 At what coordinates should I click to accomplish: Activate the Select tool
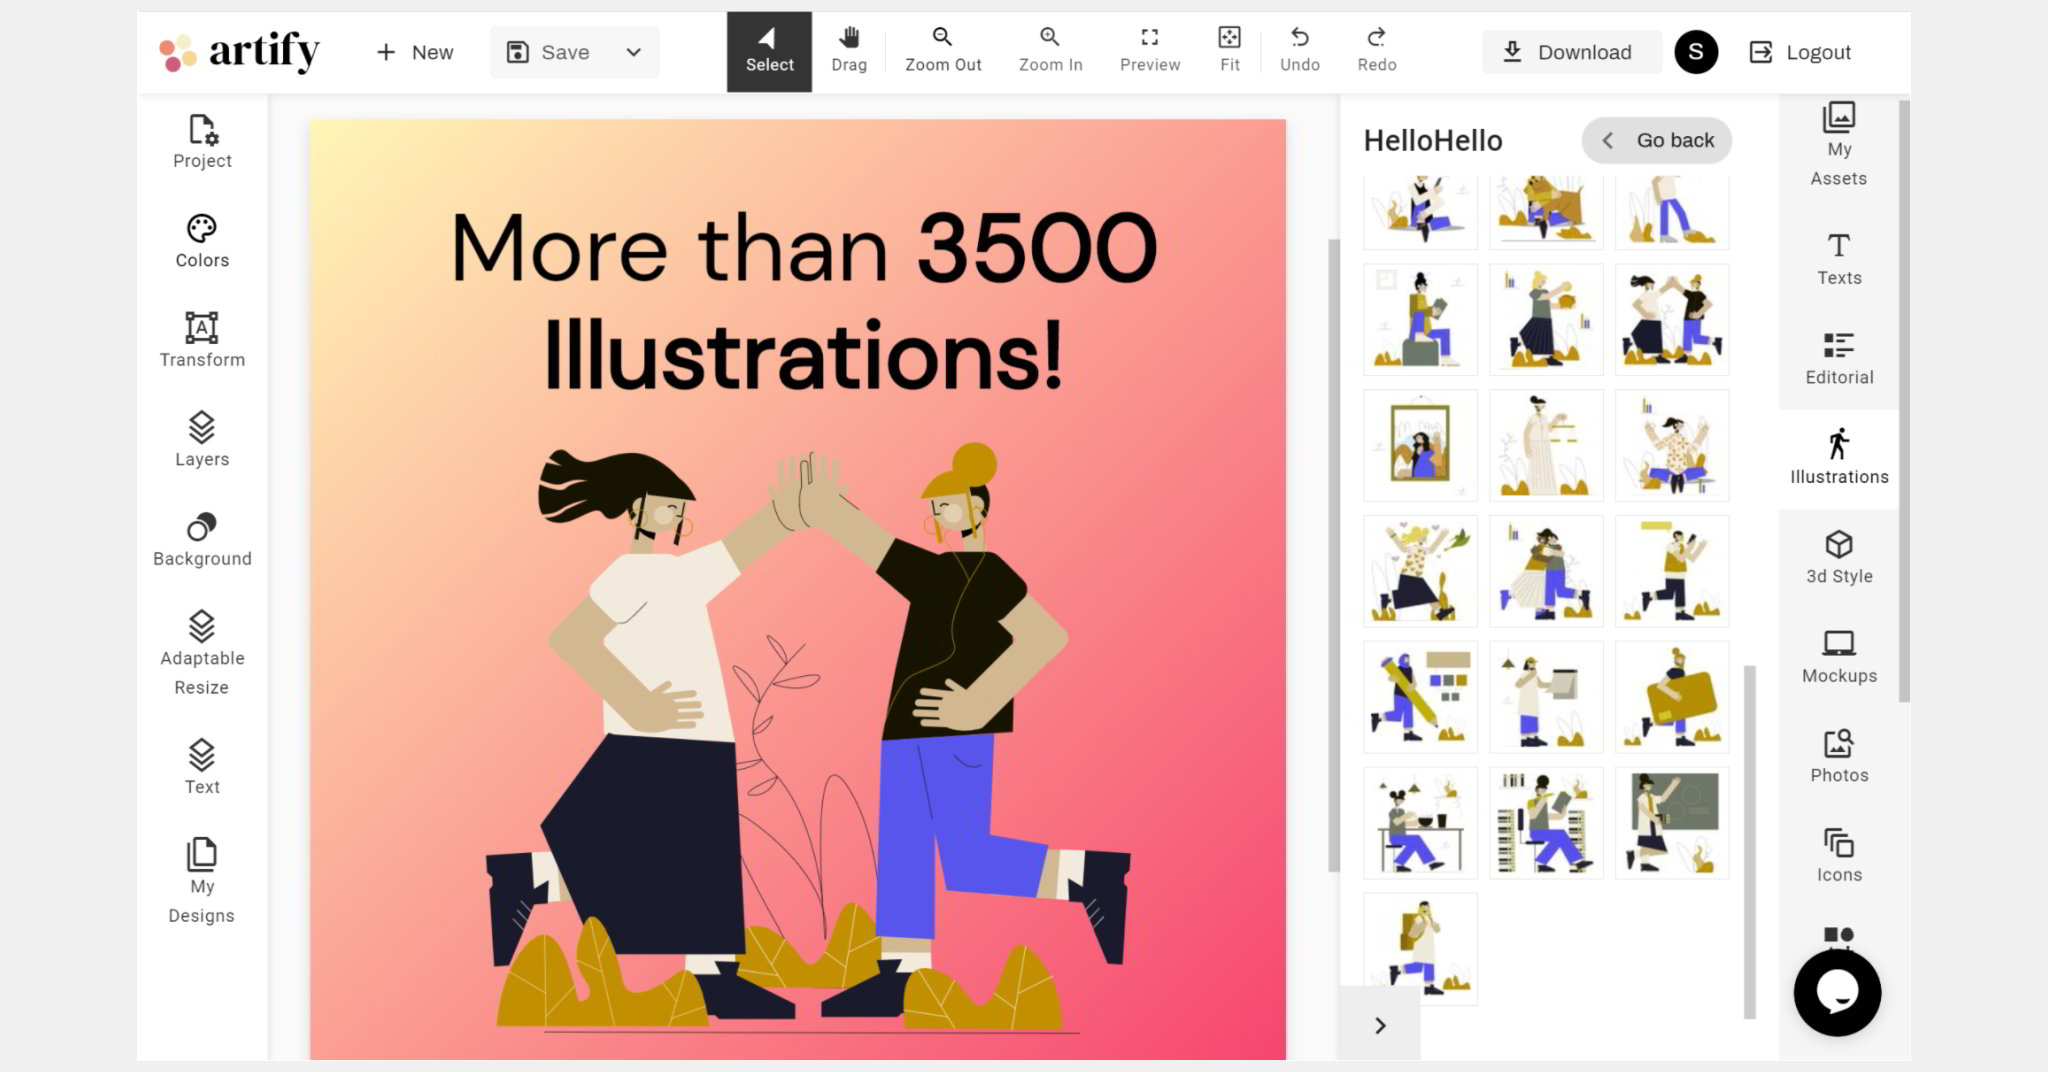[769, 52]
